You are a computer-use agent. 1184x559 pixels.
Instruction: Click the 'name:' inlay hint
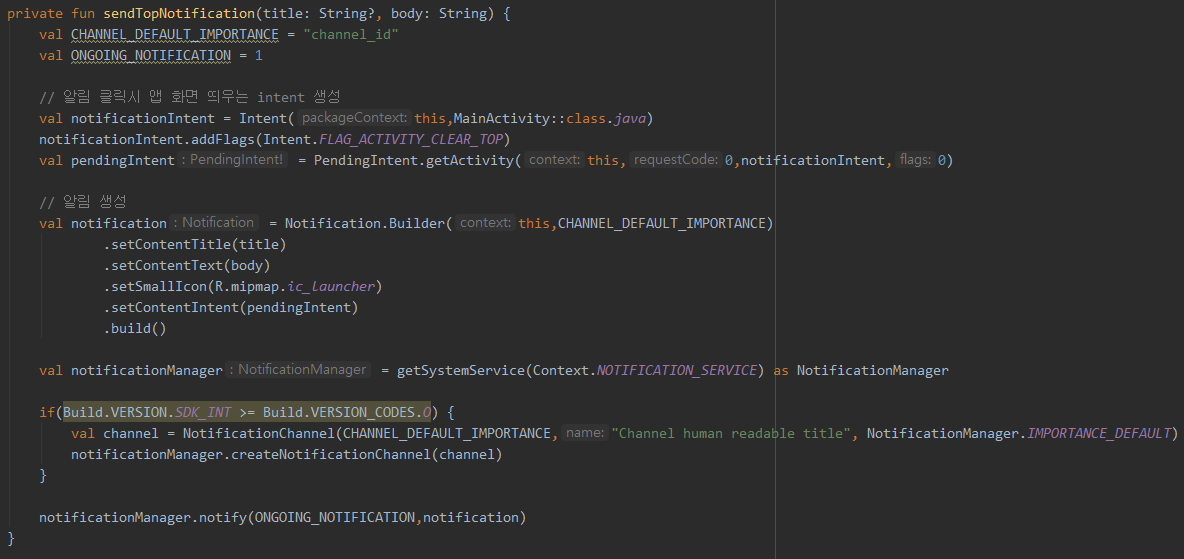click(x=584, y=433)
